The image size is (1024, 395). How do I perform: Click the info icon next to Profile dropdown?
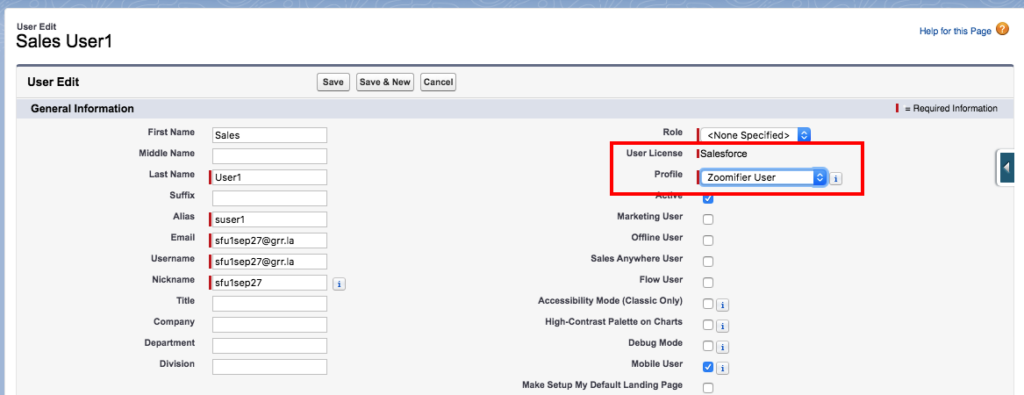(835, 178)
